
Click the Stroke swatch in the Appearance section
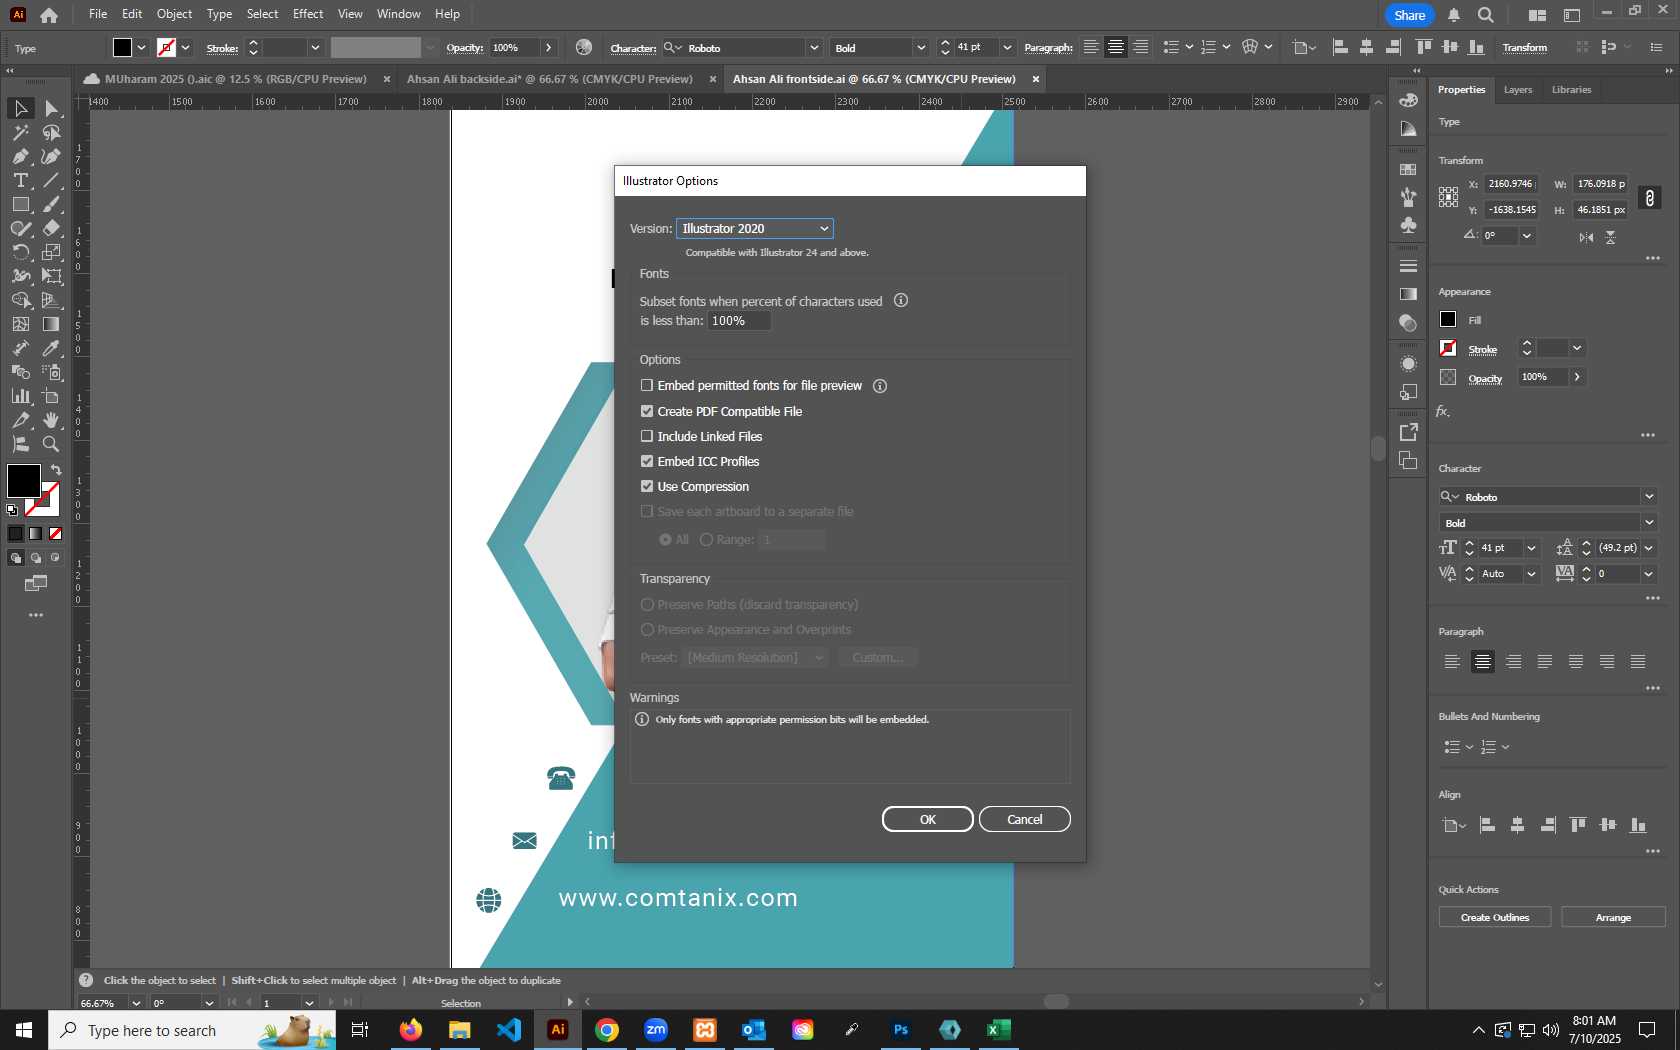coord(1448,348)
